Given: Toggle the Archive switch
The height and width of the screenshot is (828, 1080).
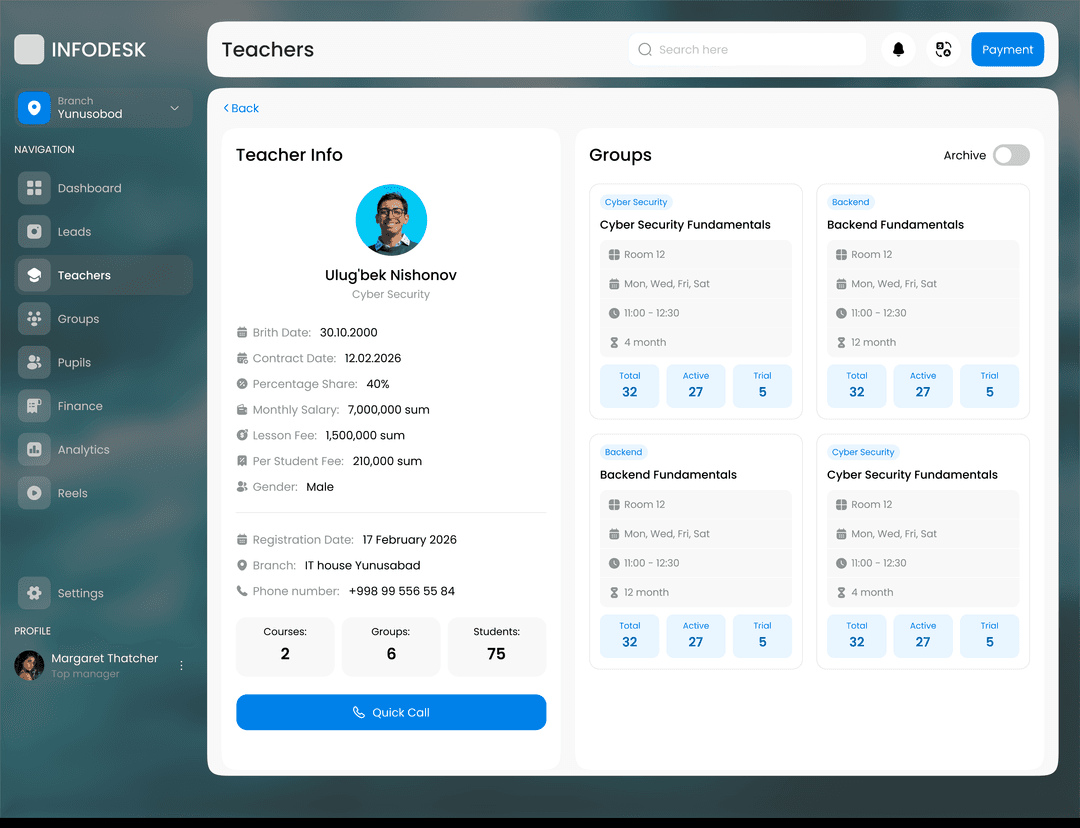Looking at the screenshot, I should 1011,155.
